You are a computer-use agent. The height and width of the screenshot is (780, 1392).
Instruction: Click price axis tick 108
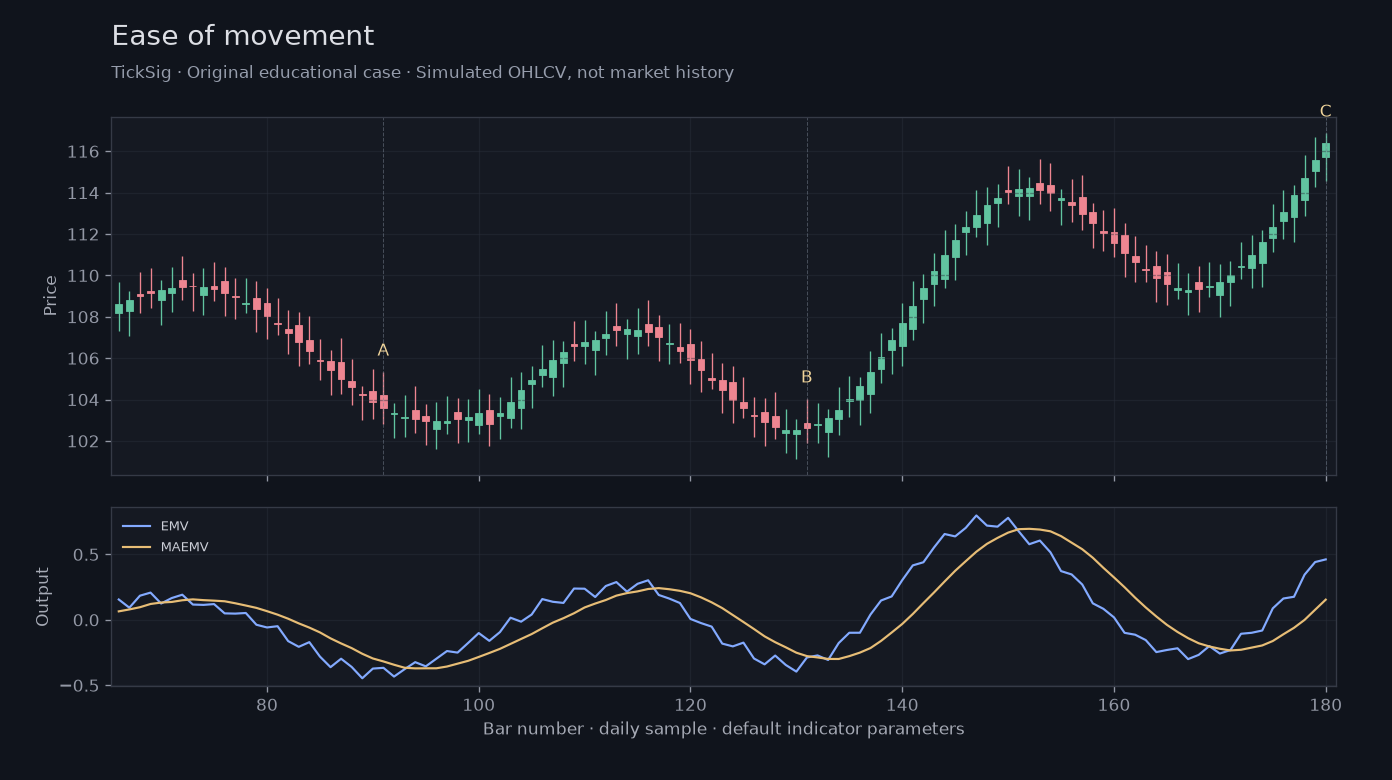[x=83, y=318]
